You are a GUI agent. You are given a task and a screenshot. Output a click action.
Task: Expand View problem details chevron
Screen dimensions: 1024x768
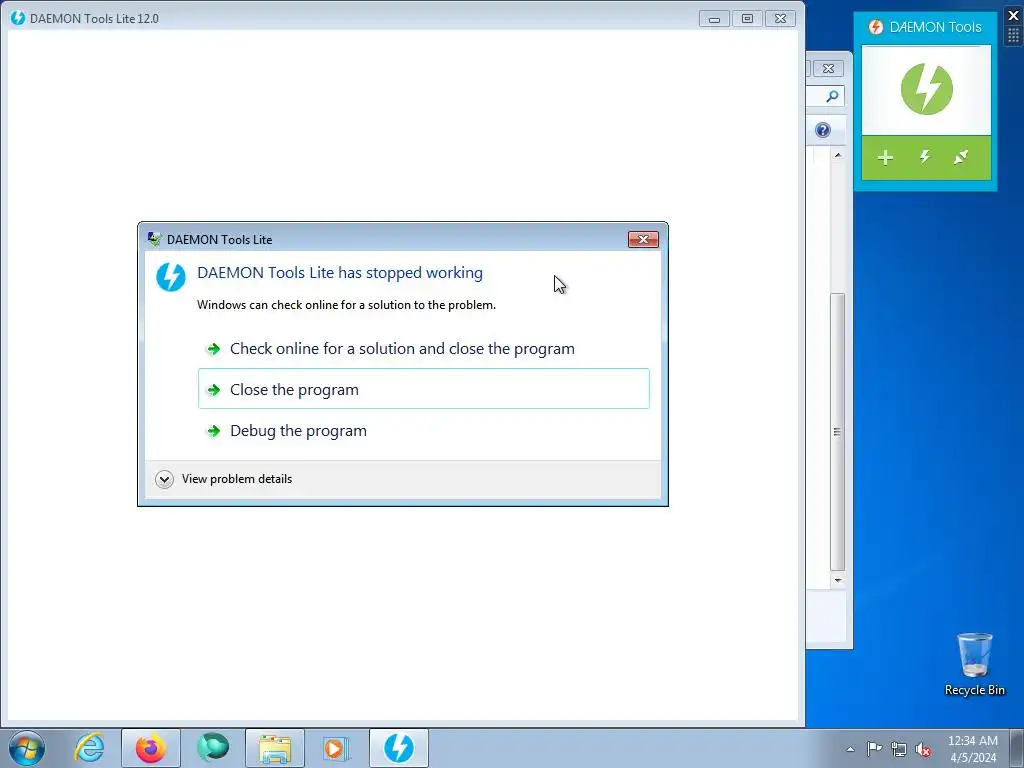click(165, 479)
